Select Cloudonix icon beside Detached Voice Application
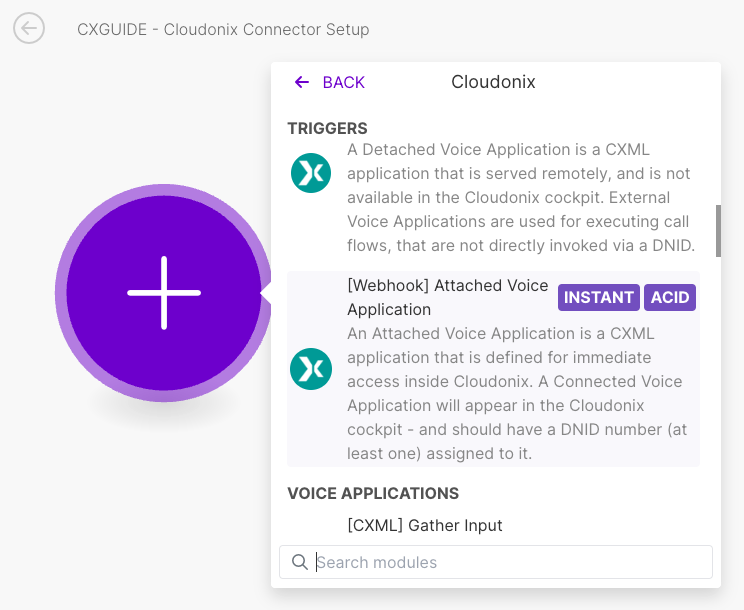This screenshot has width=744, height=610. 310,173
